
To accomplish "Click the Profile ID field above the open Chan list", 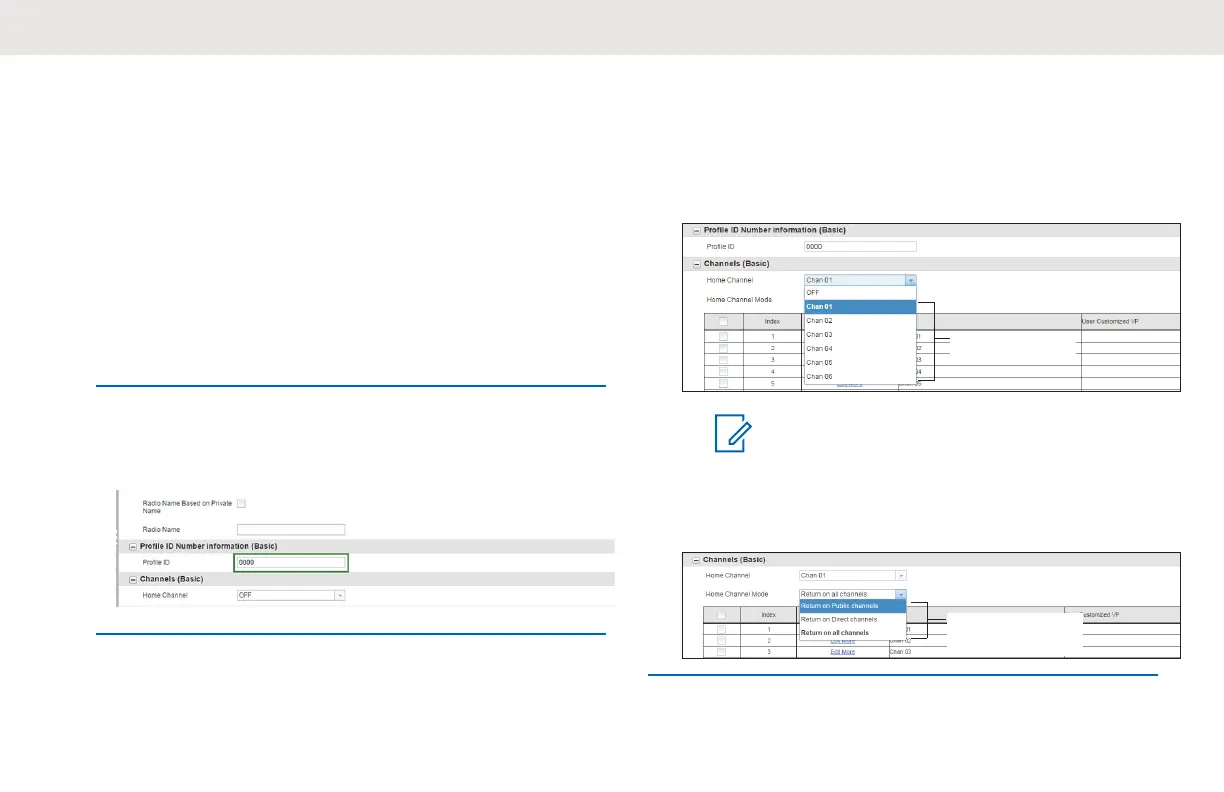I will 860,246.
